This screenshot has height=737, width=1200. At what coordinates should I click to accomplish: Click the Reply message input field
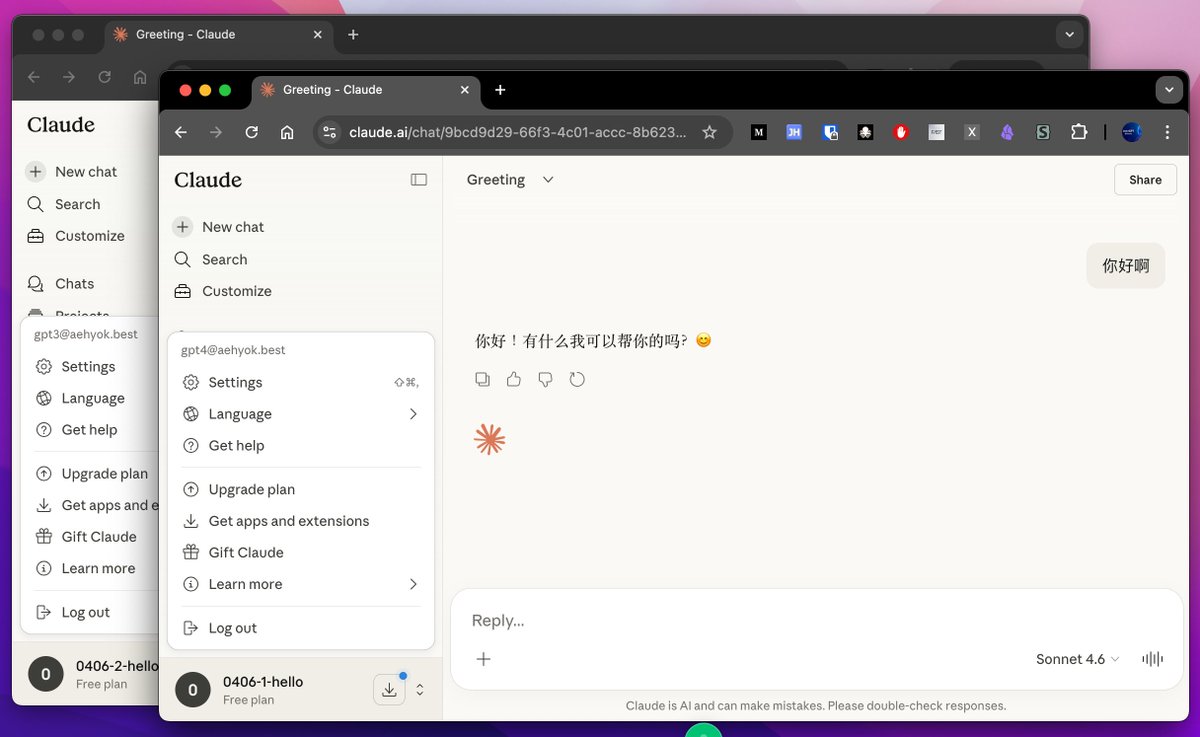[816, 620]
